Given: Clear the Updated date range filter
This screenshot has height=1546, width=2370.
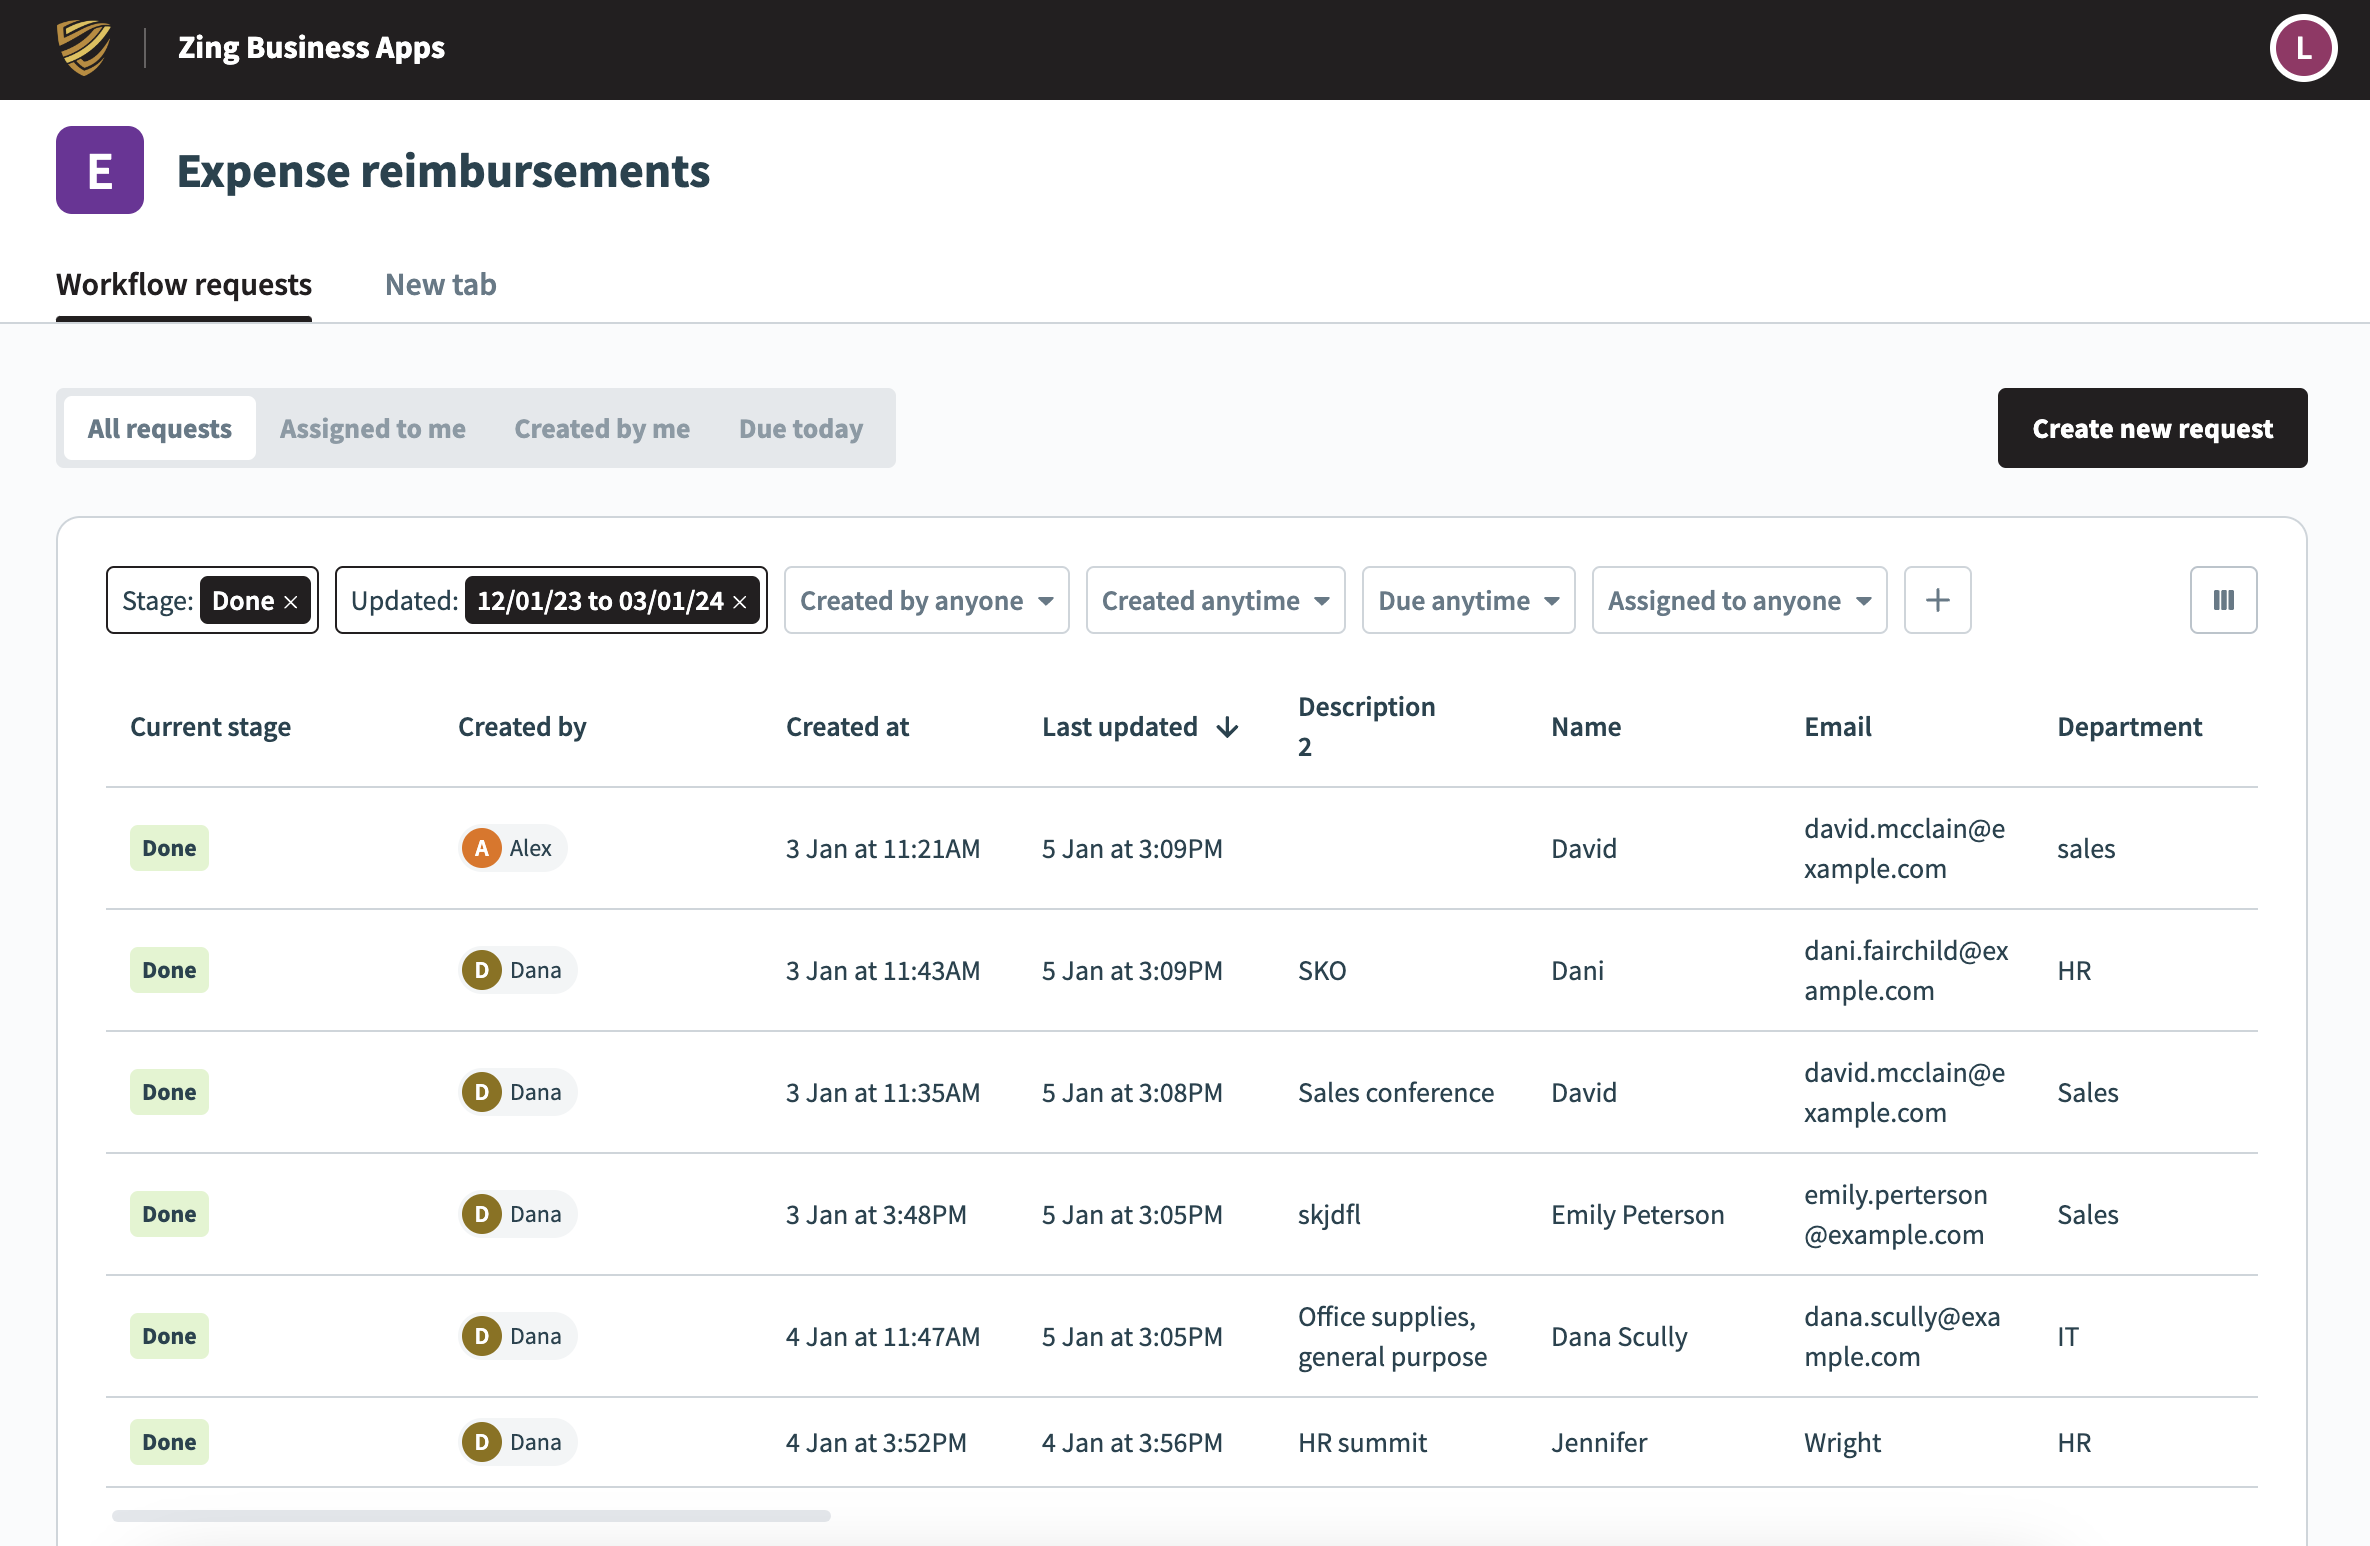Looking at the screenshot, I should 740,601.
